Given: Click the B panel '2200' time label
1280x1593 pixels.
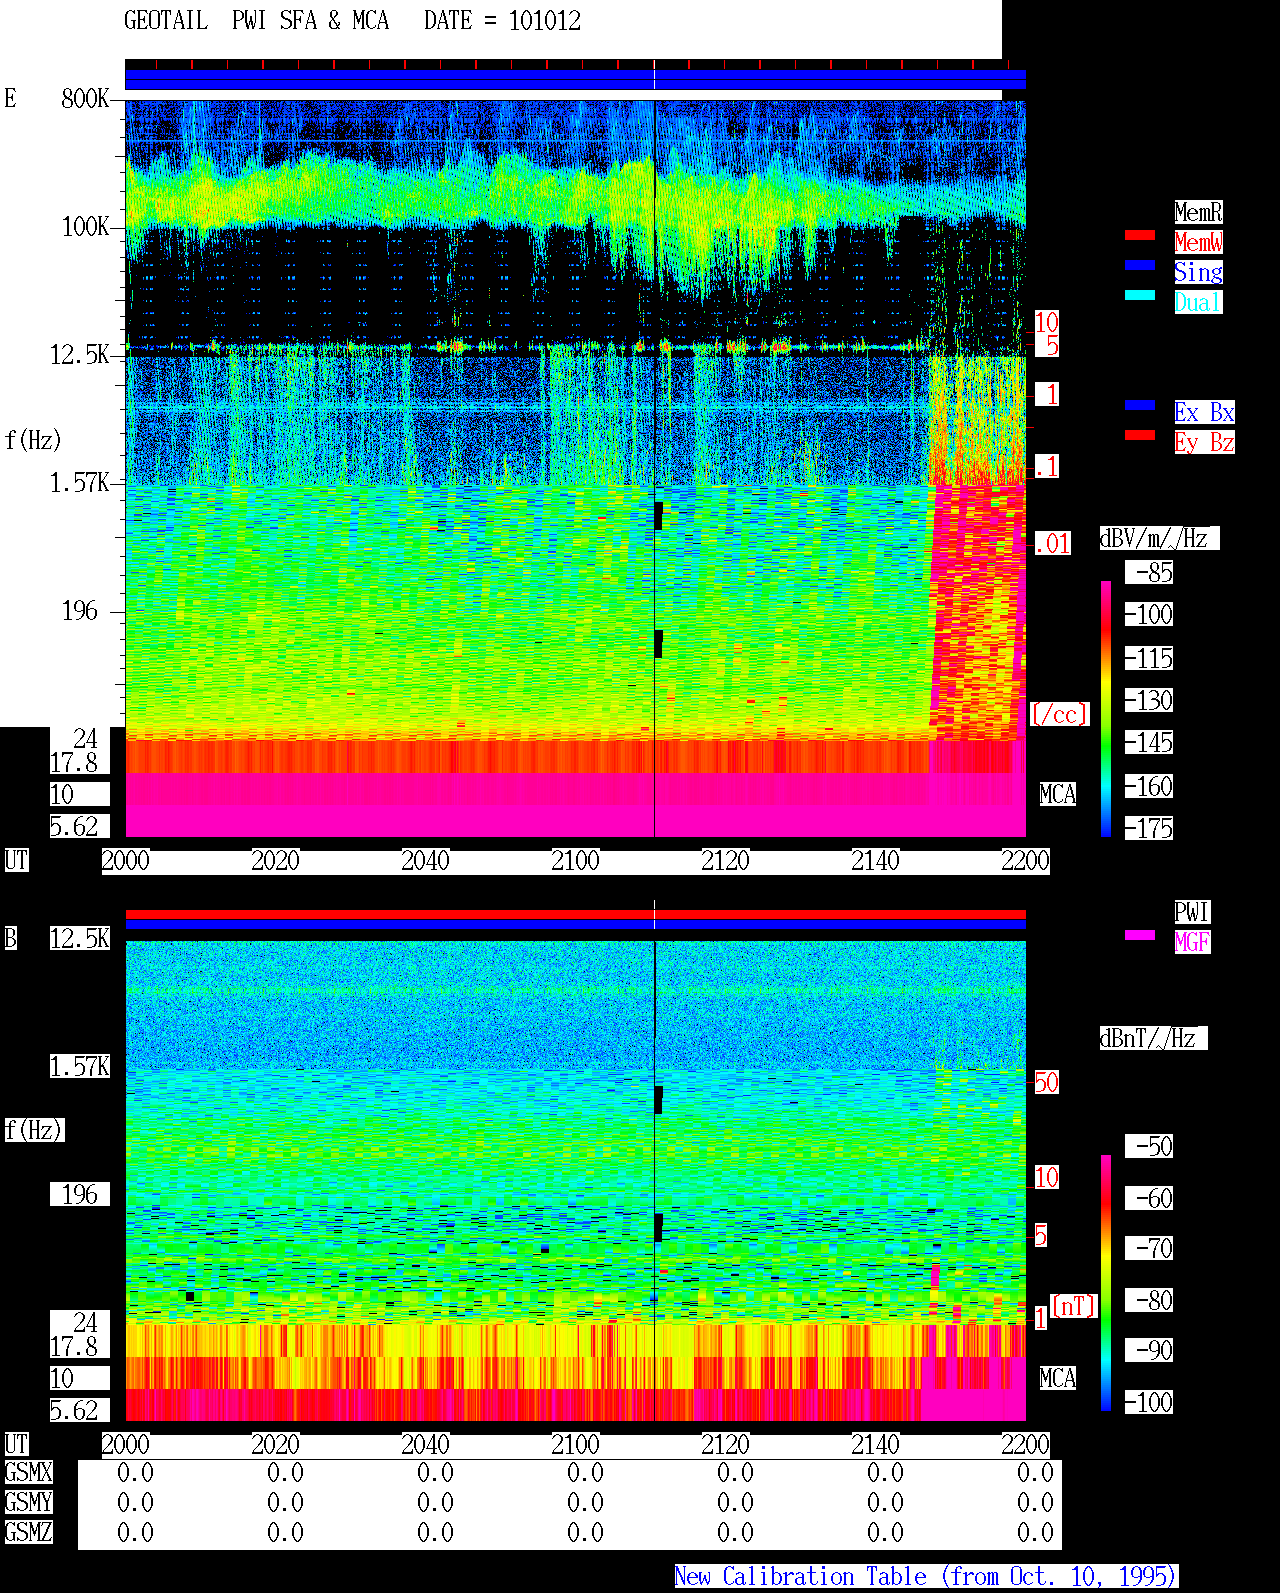Looking at the screenshot, I should click(x=1025, y=1444).
